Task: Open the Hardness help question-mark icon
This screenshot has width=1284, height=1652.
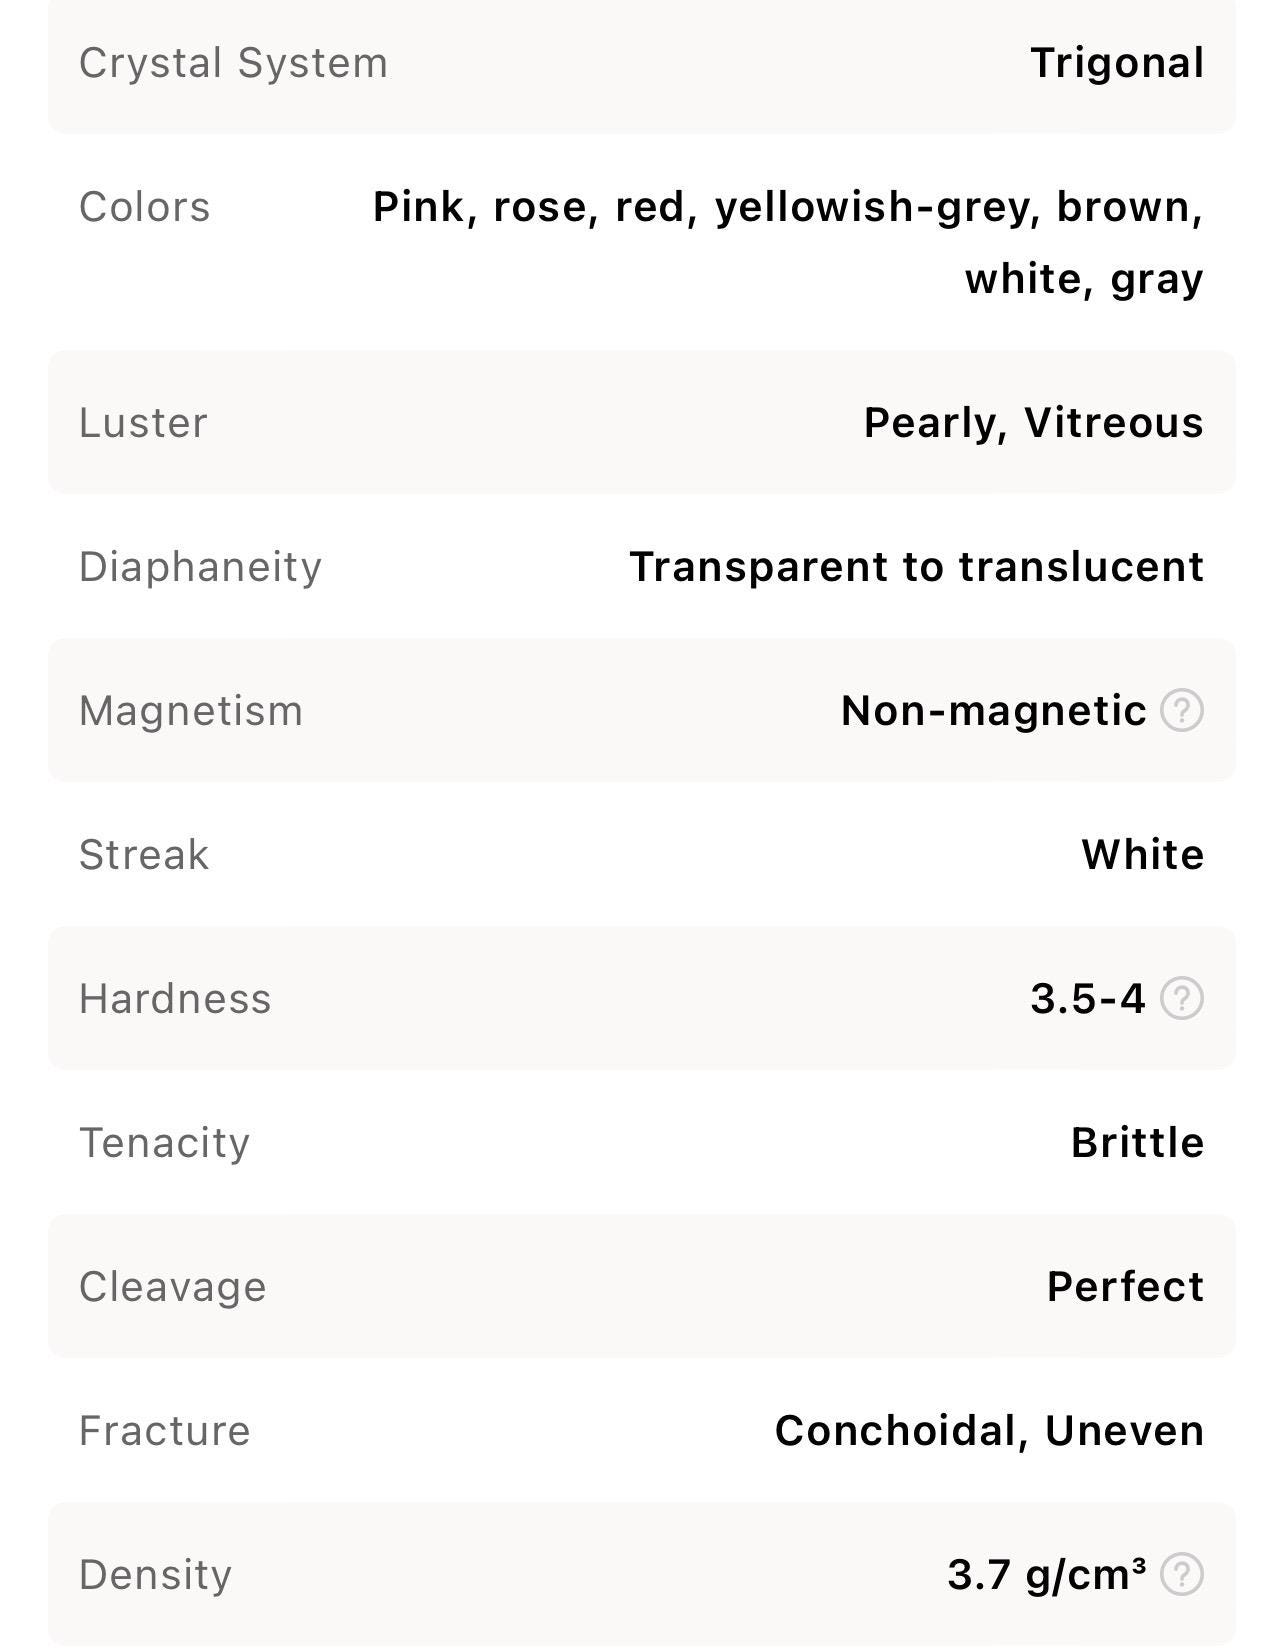Action: (1182, 999)
